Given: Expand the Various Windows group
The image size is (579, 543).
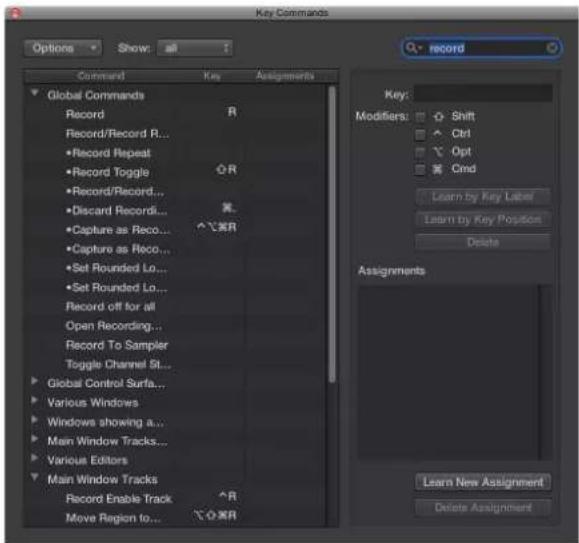Looking at the screenshot, I should pos(34,400).
